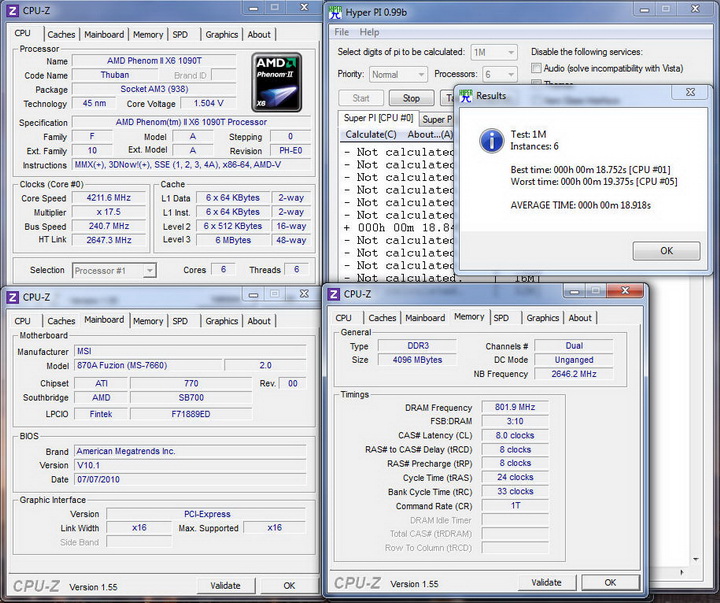
Task: Select Caches tab in the mainboard CPU-Z window
Action: [x=61, y=321]
